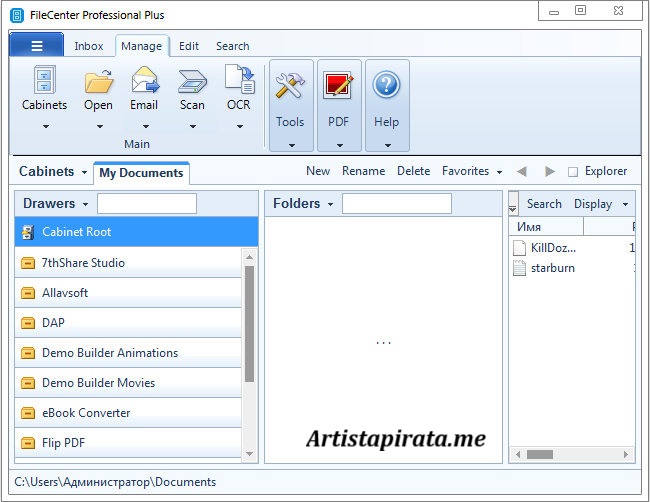
Task: Click the New button
Action: click(318, 171)
